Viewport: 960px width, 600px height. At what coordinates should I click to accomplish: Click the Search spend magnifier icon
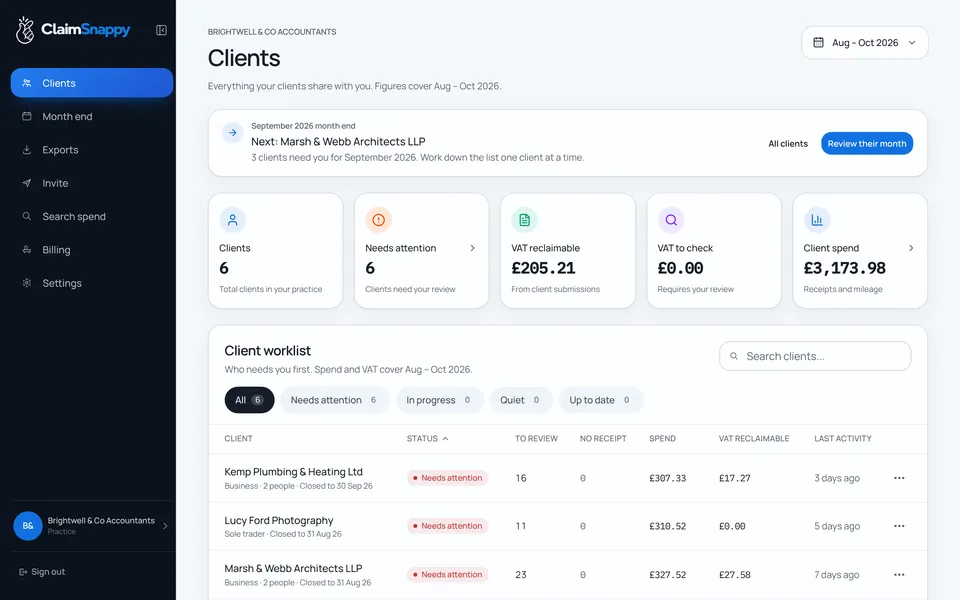click(26, 216)
